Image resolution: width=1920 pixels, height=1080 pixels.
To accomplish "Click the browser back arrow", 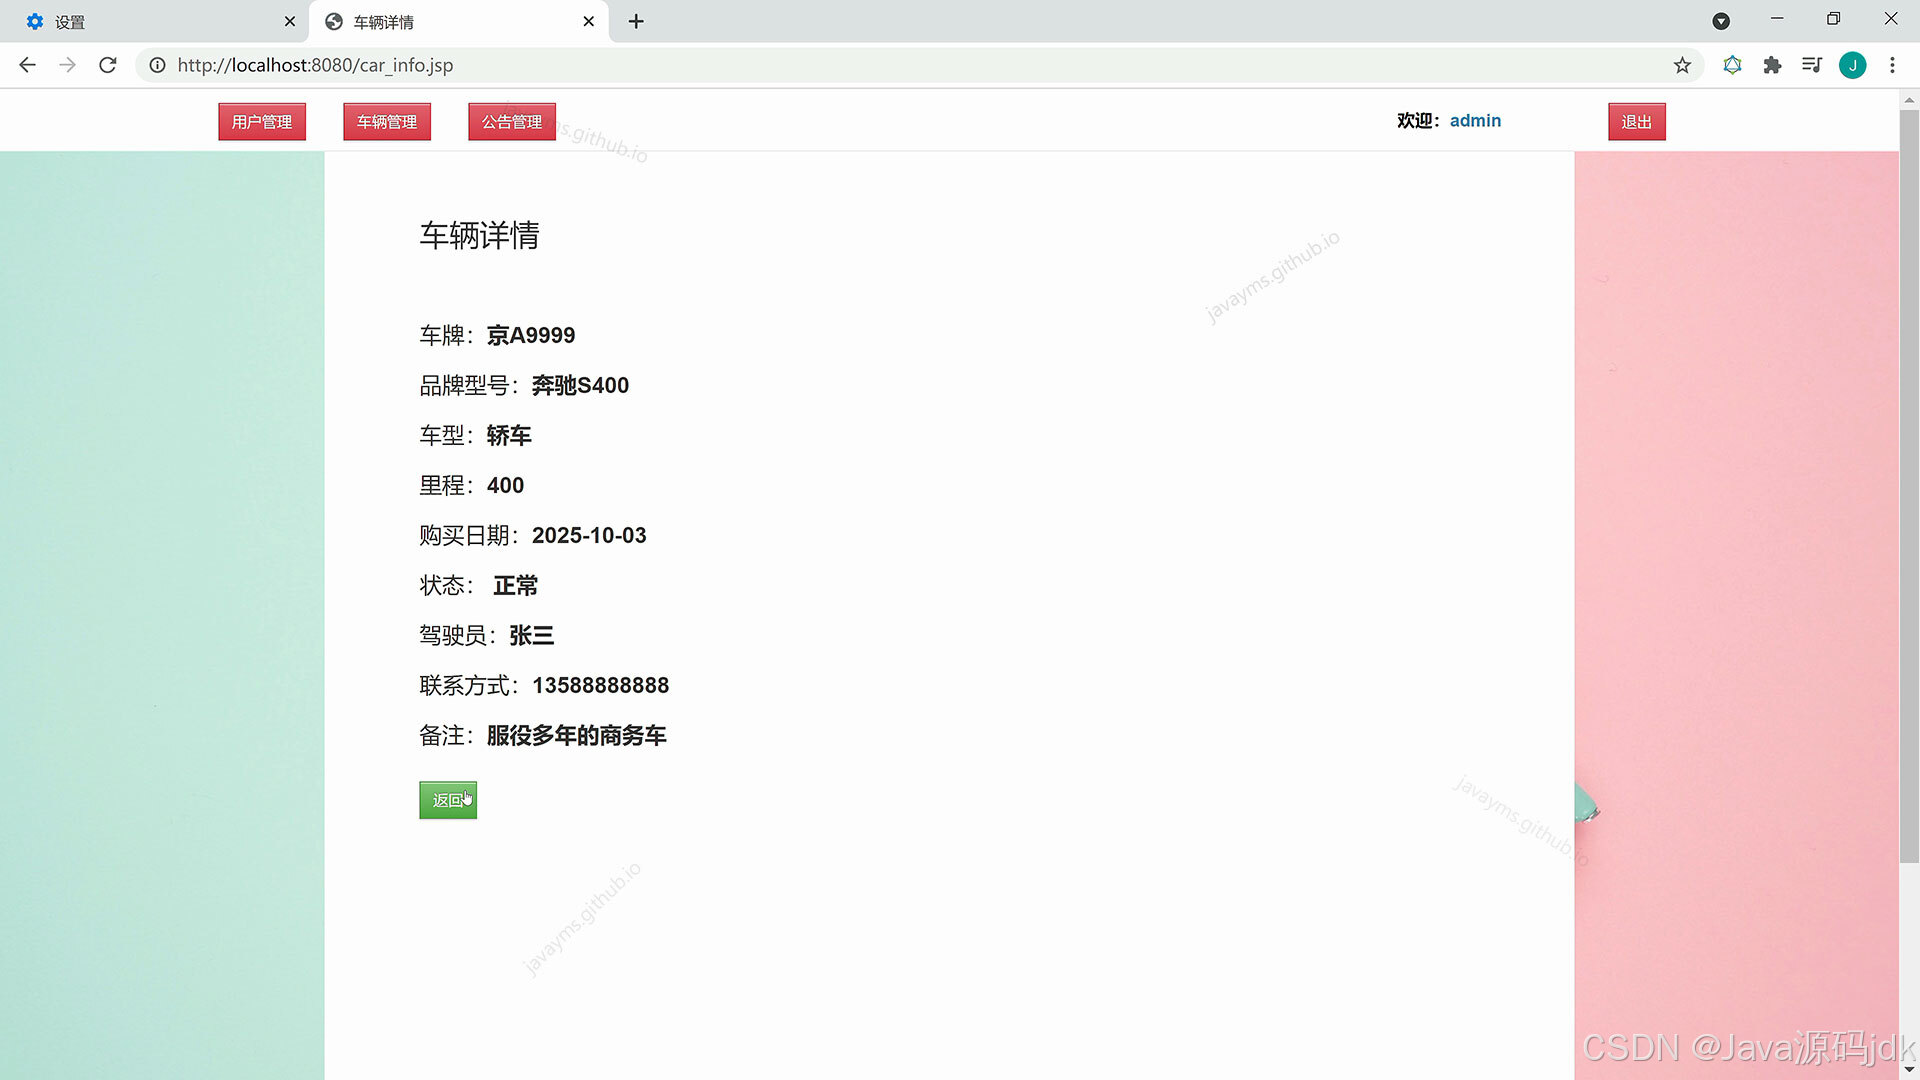I will point(27,65).
